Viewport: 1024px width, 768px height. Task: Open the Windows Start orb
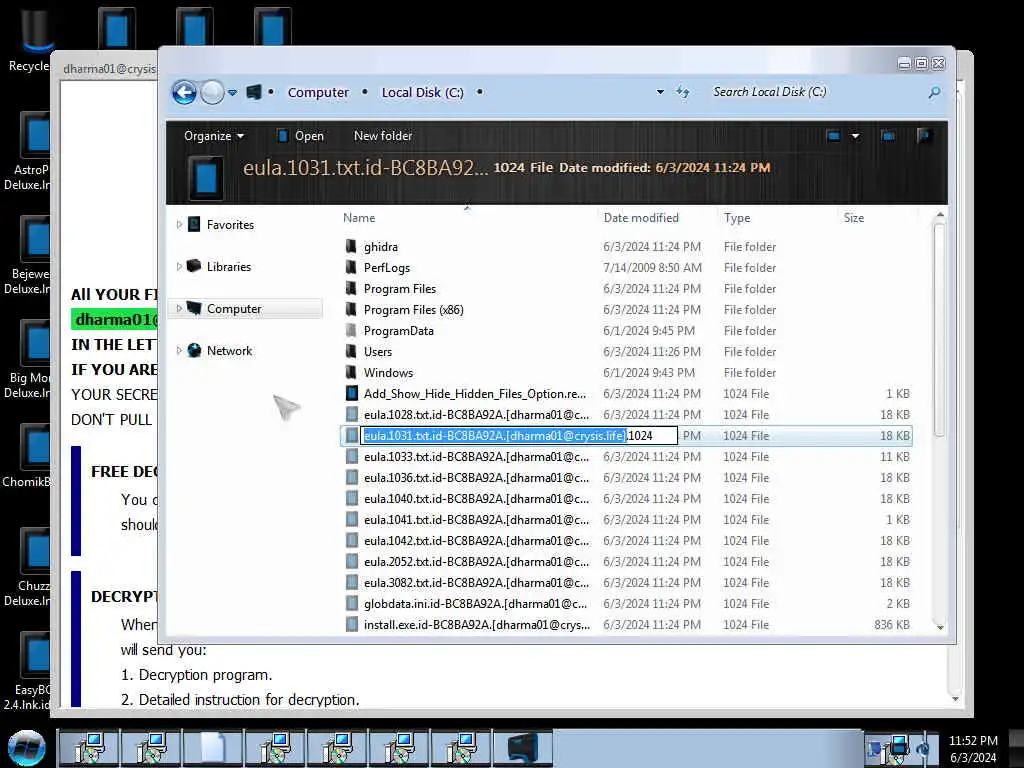pos(27,748)
